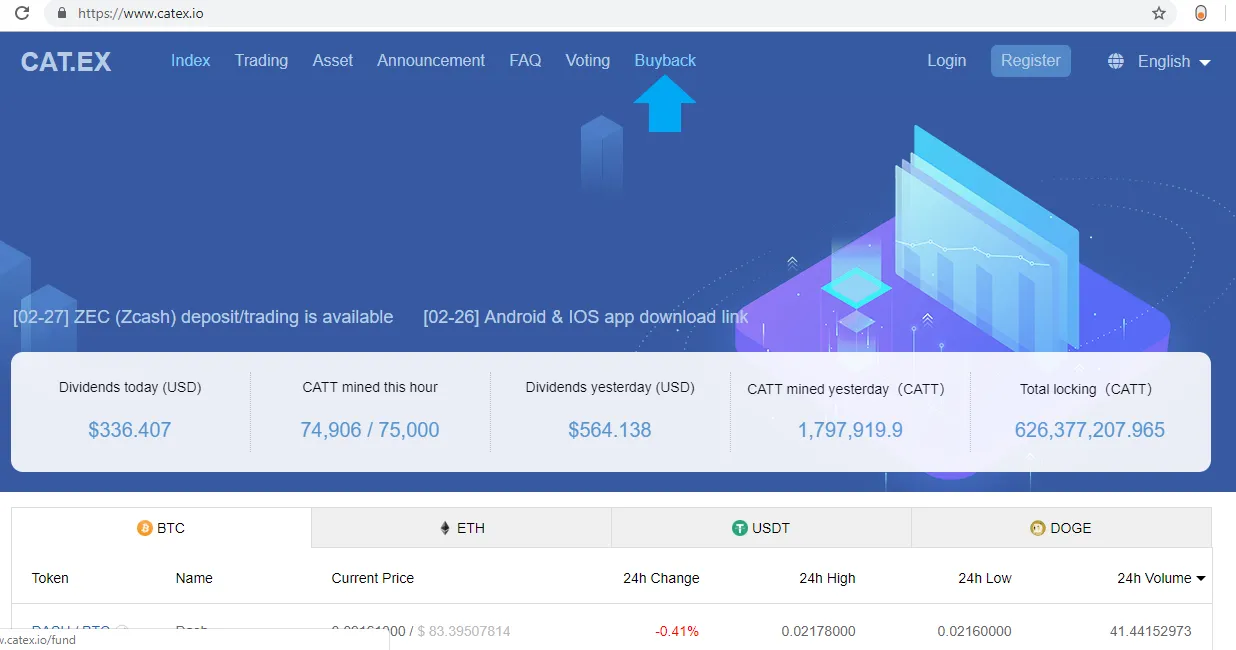1236x650 pixels.
Task: Click the Token column header
Action: click(50, 578)
